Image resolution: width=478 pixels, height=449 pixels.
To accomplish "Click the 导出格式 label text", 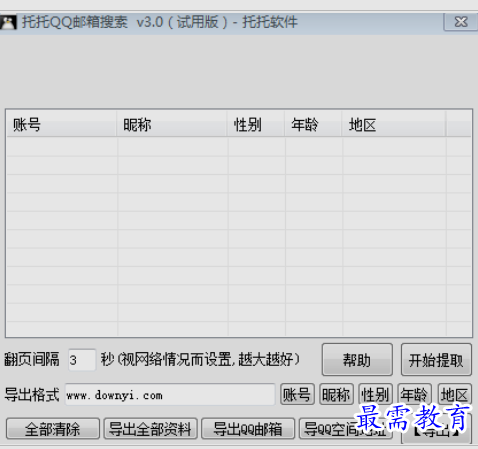I will click(x=32, y=395).
